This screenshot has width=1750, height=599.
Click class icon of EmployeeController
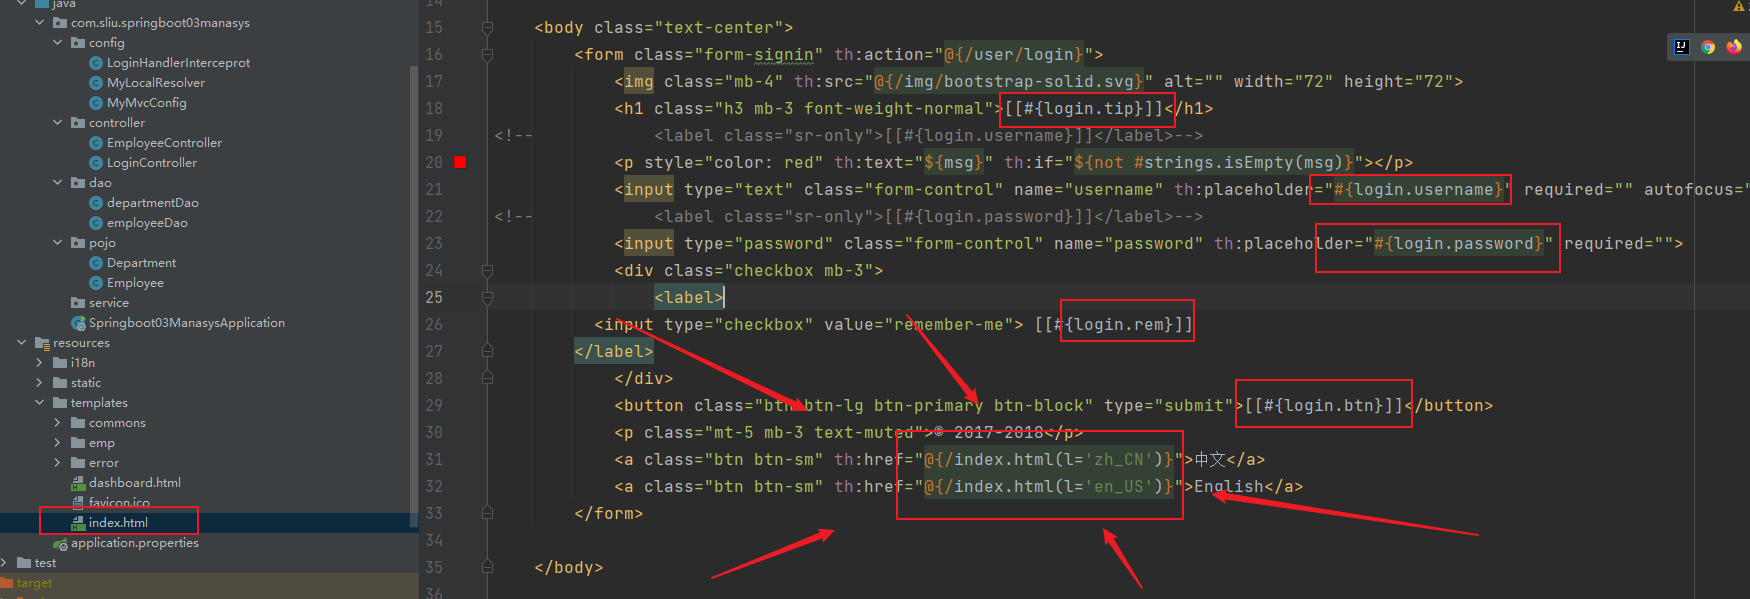(x=96, y=143)
